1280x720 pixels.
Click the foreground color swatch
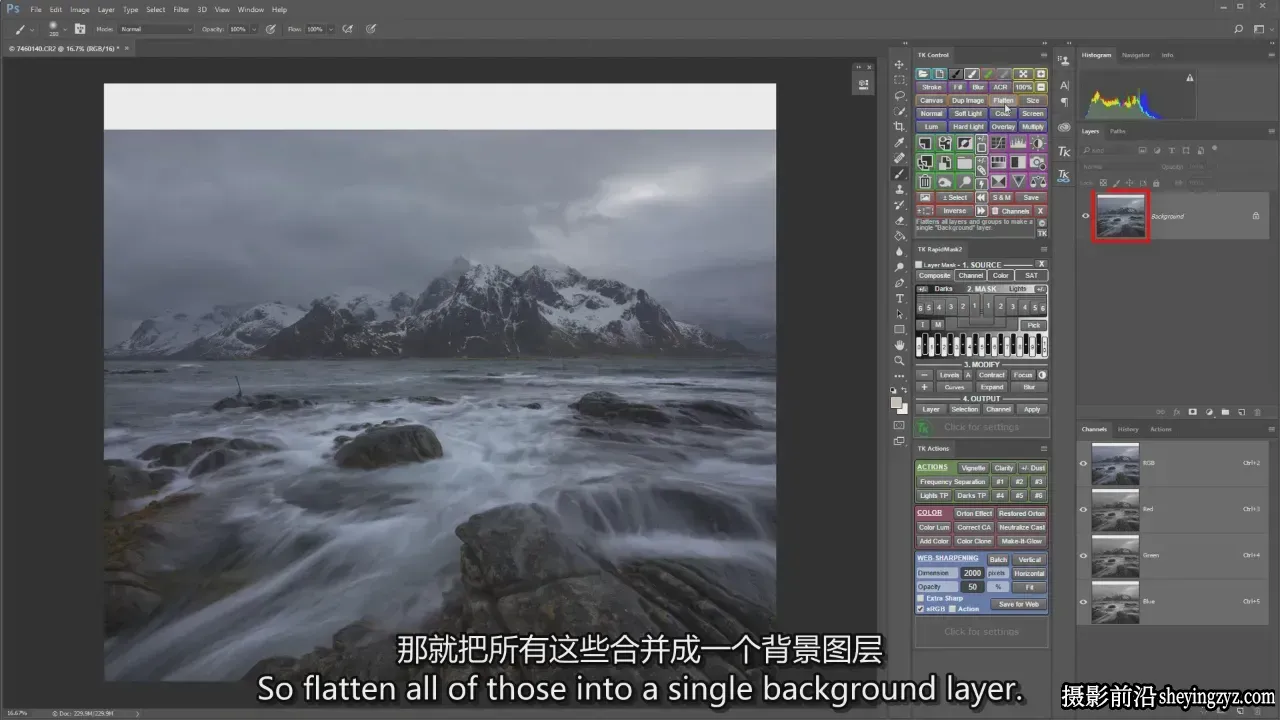click(x=896, y=401)
